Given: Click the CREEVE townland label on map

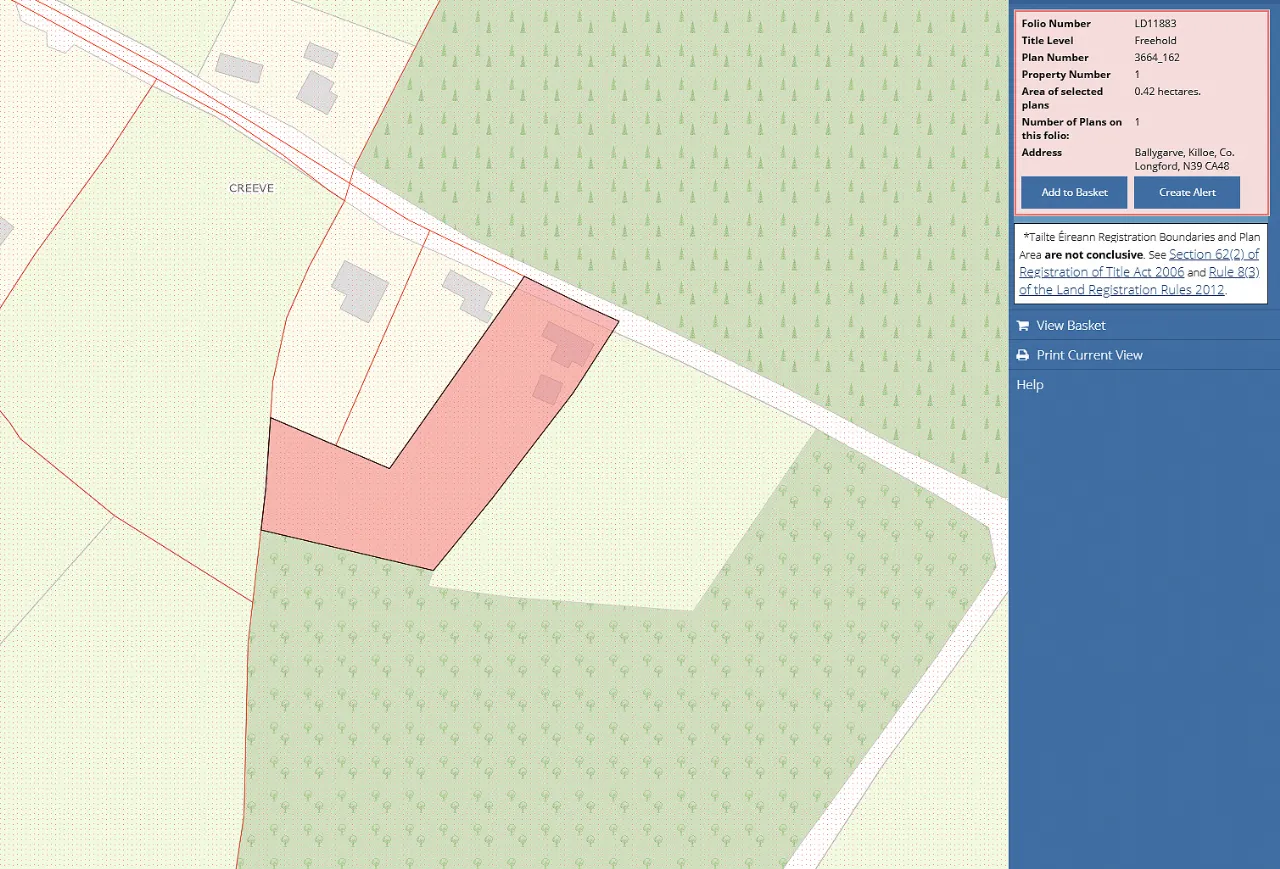Looking at the screenshot, I should tap(251, 188).
